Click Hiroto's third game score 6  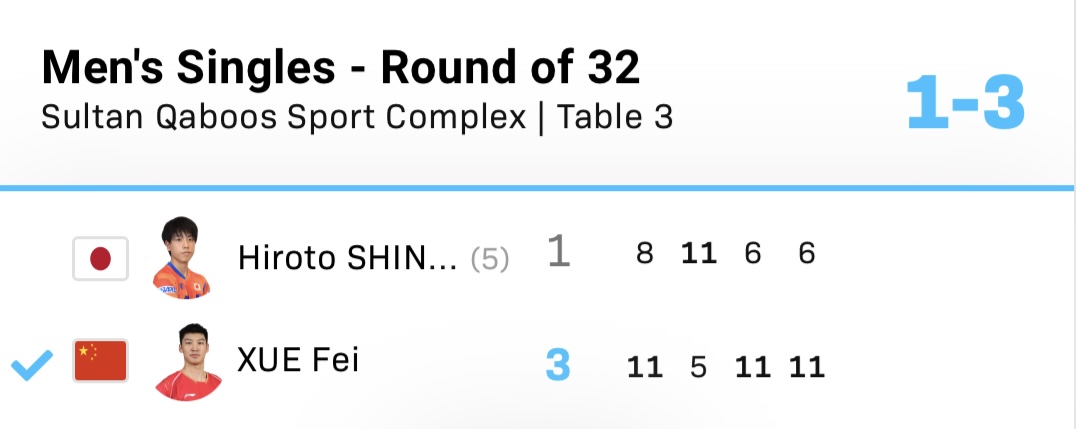tap(753, 254)
